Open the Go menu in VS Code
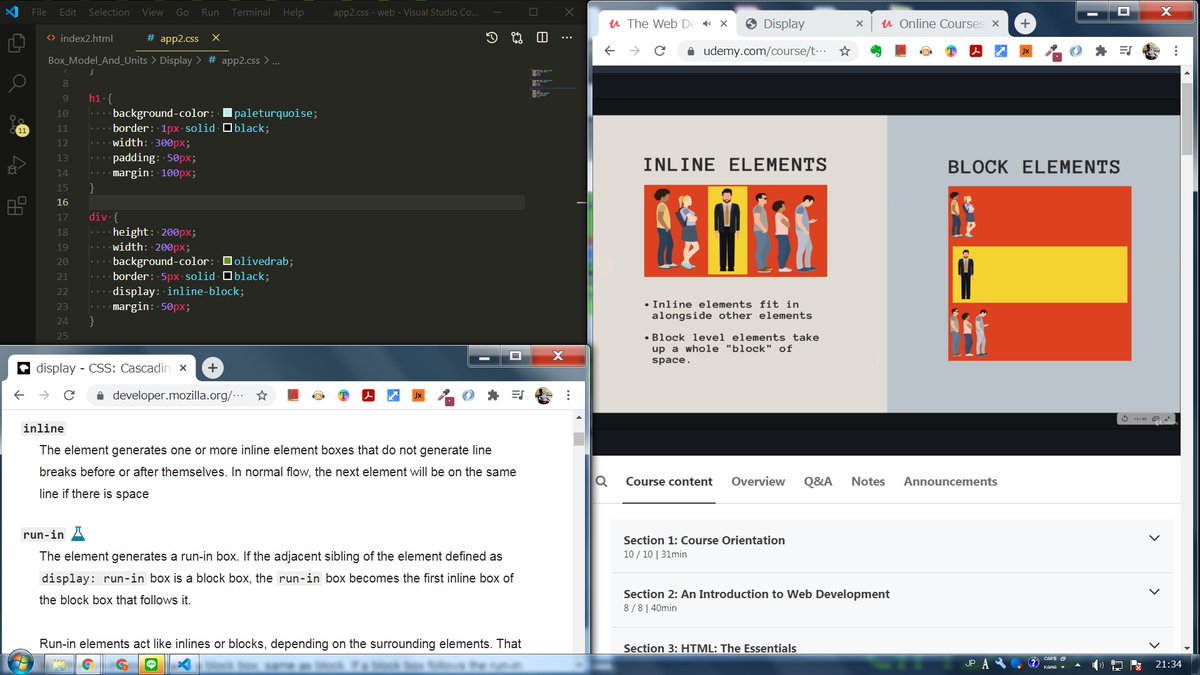This screenshot has height=675, width=1200. point(182,12)
